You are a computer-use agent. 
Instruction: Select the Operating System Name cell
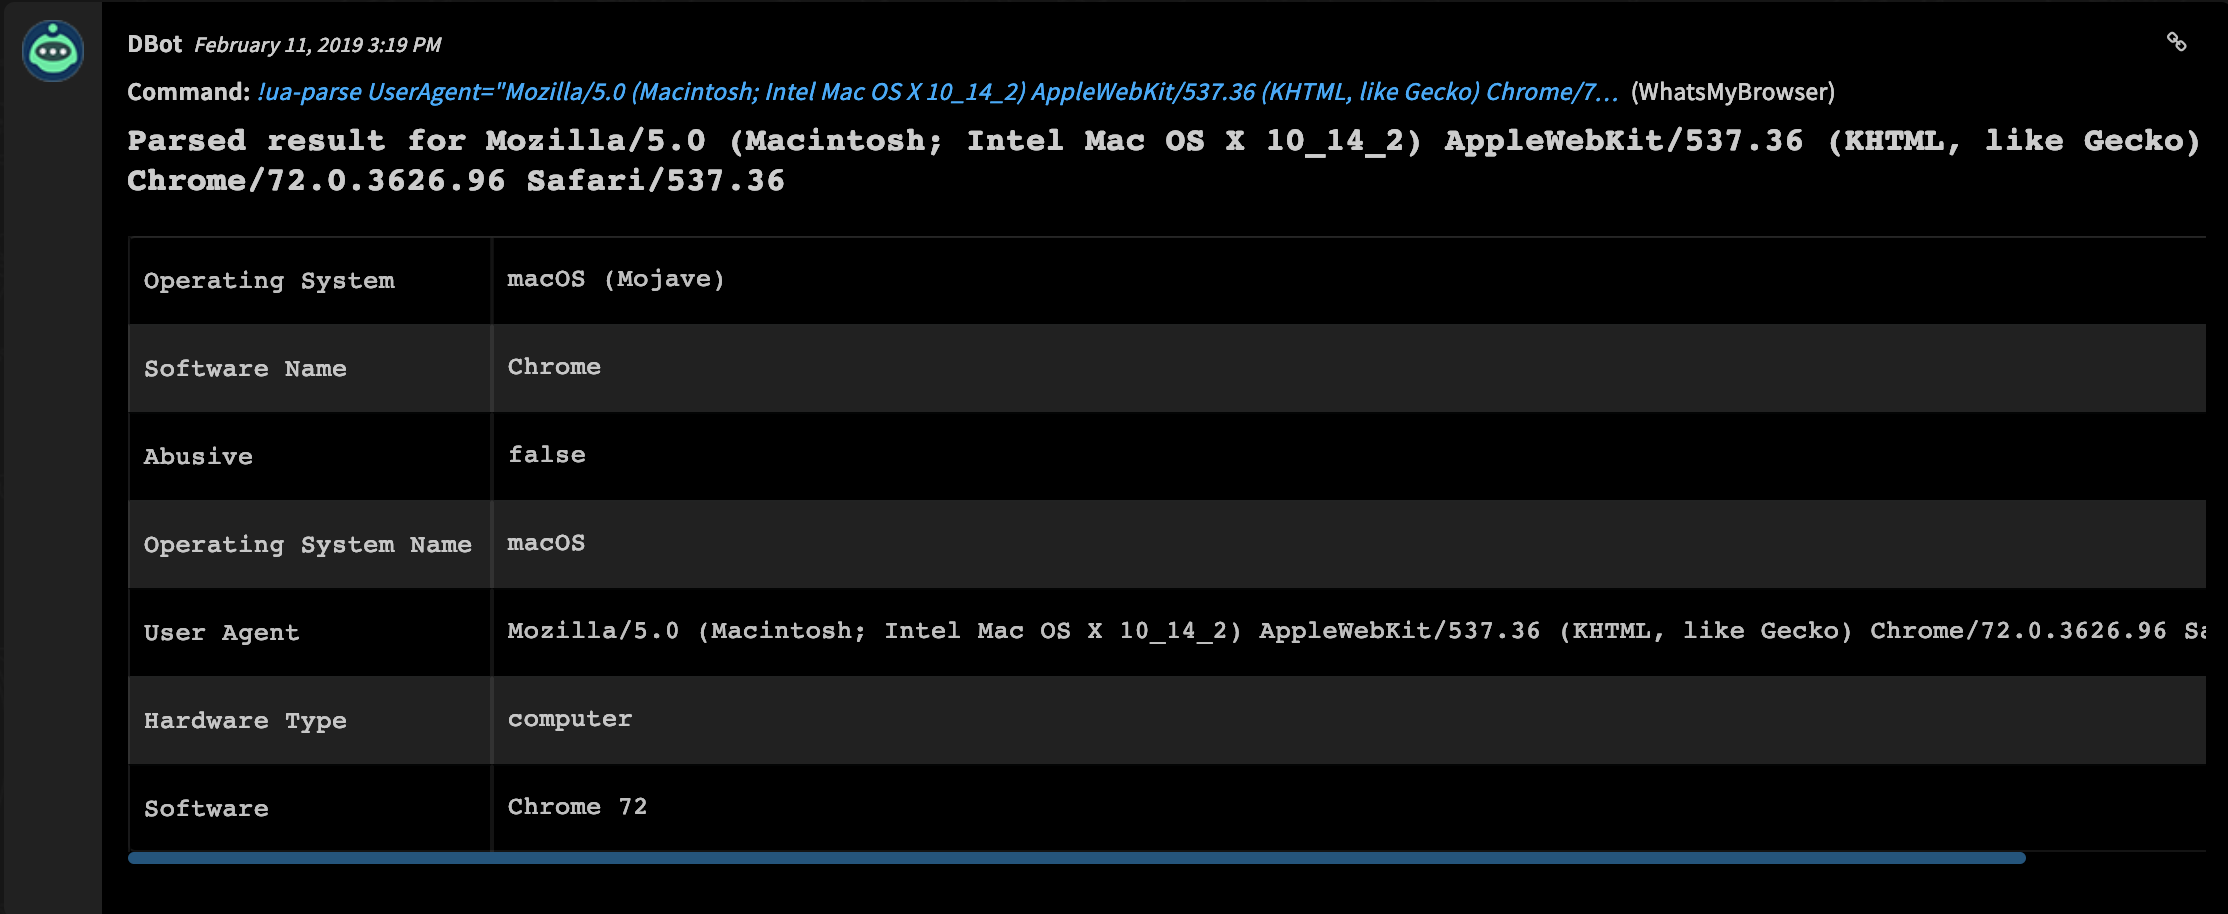click(308, 544)
